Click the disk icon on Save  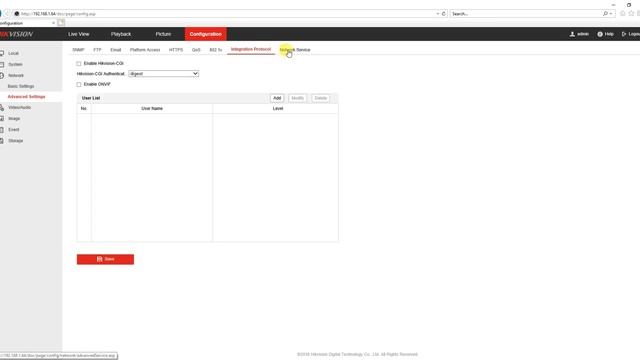coord(100,259)
